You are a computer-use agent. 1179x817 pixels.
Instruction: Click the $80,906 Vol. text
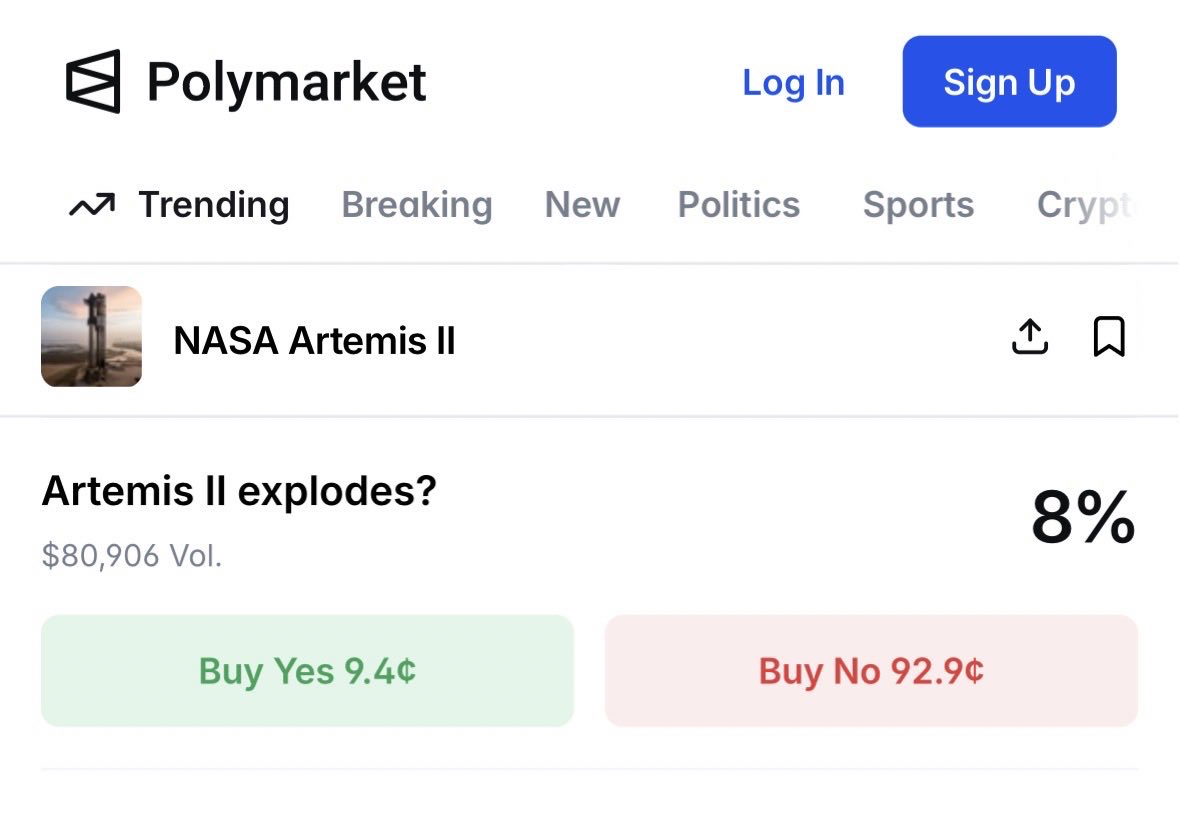tap(132, 556)
